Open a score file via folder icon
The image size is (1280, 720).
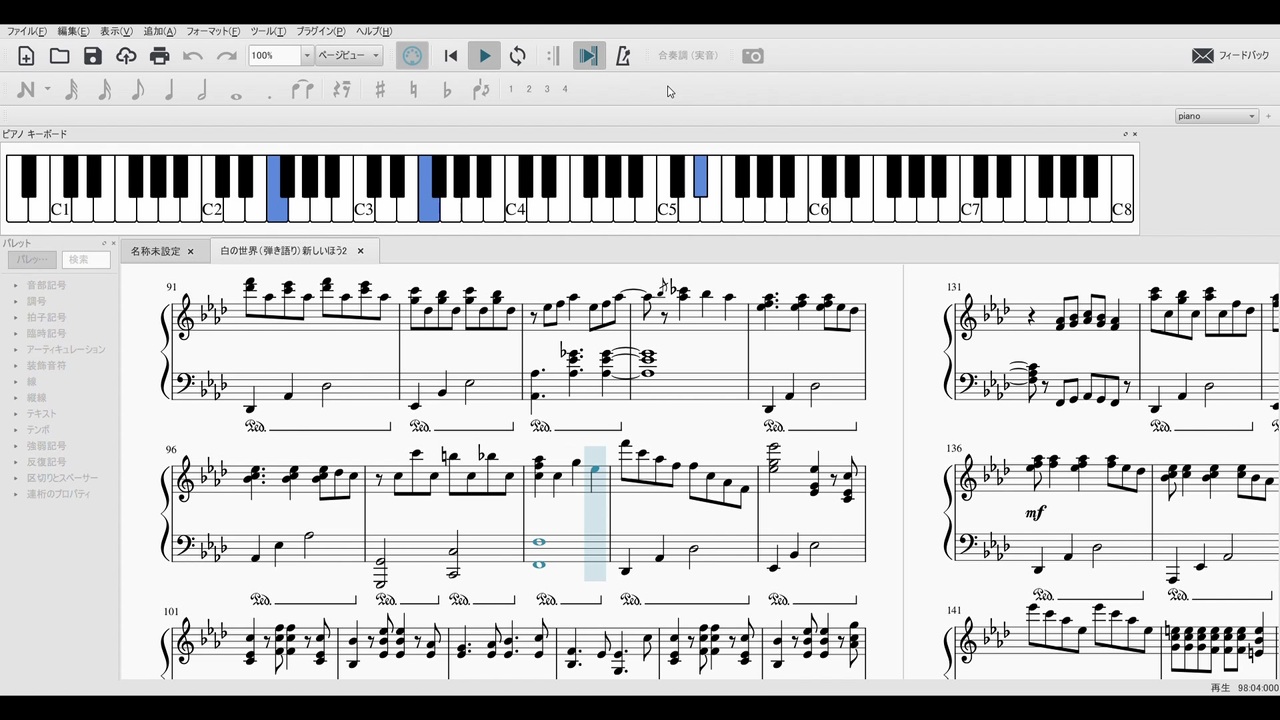(x=60, y=56)
